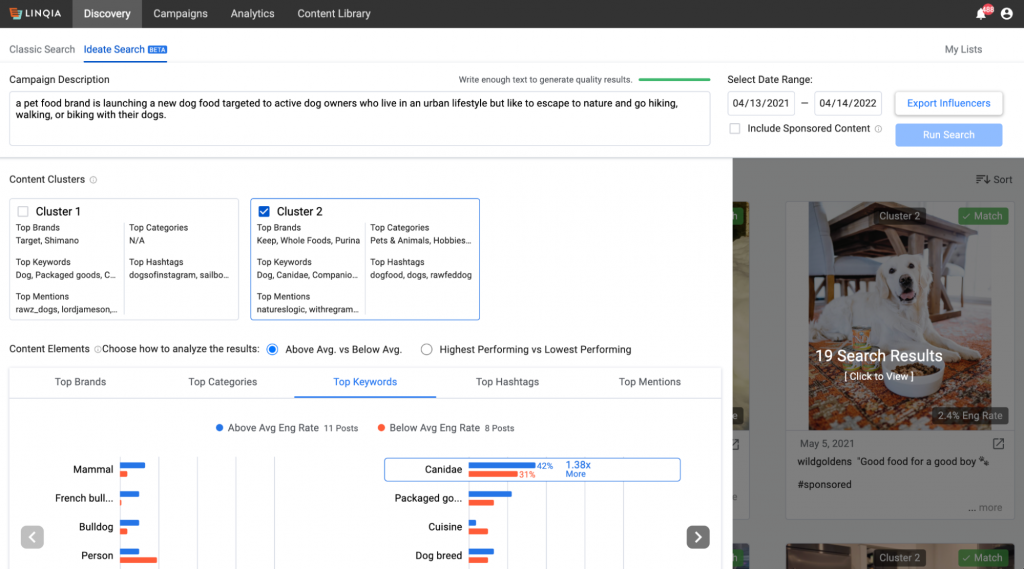Select the French bull... keyword label
This screenshot has width=1024, height=569.
pyautogui.click(x=84, y=498)
